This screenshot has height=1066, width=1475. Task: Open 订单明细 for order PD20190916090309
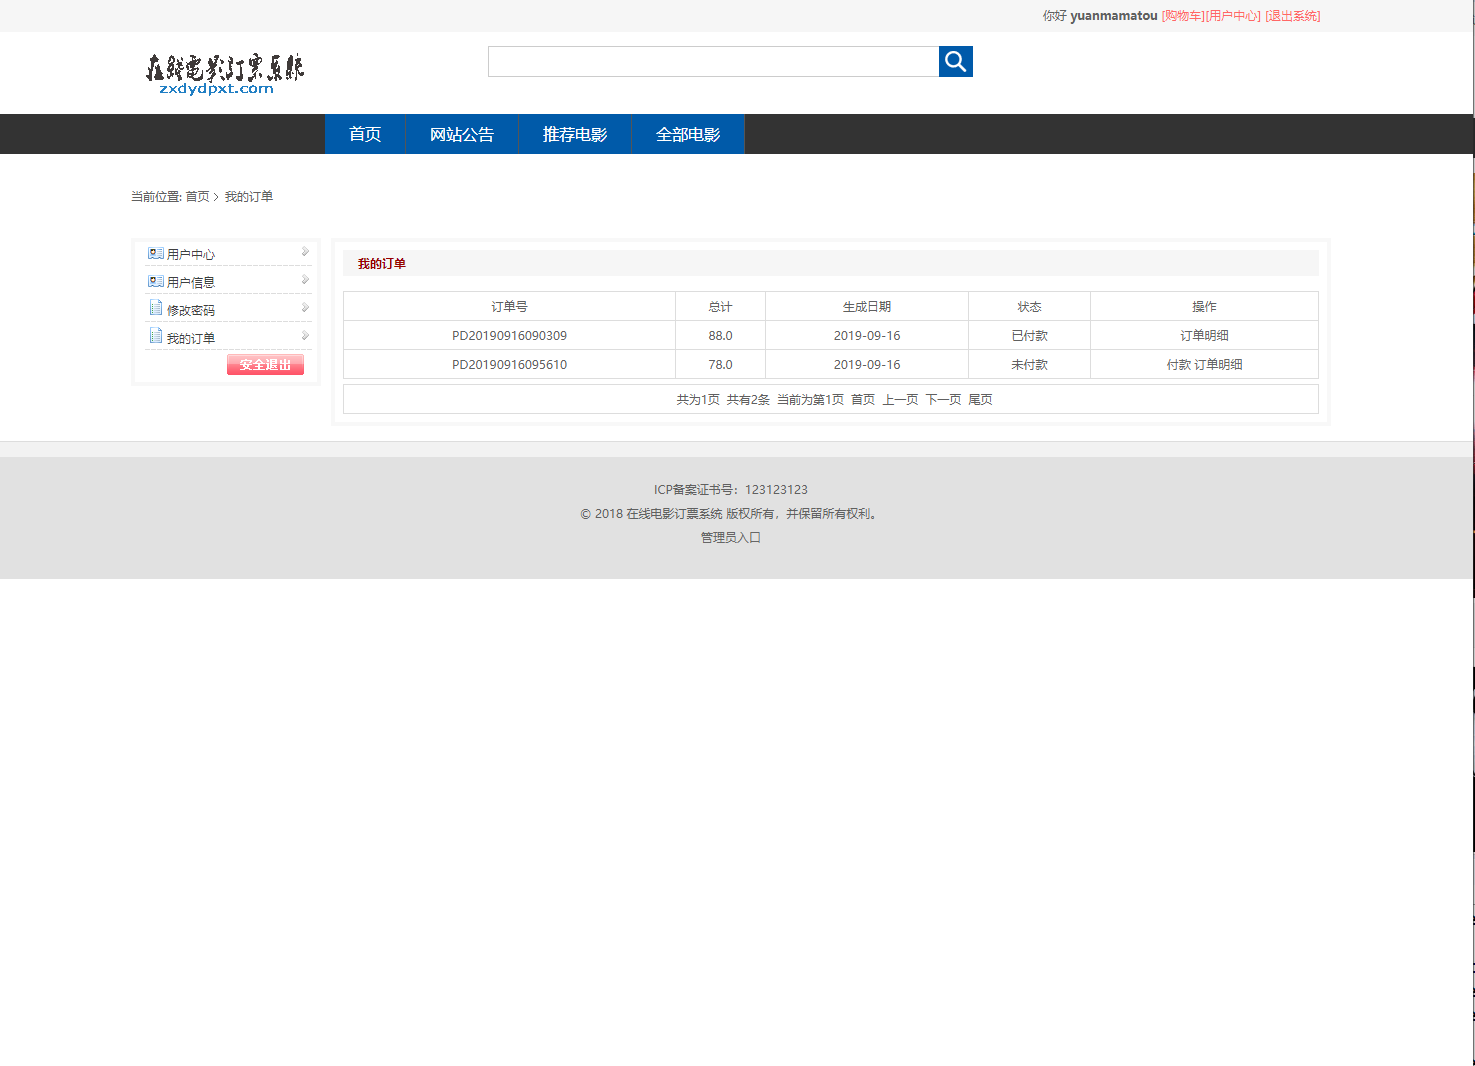[x=1204, y=336]
